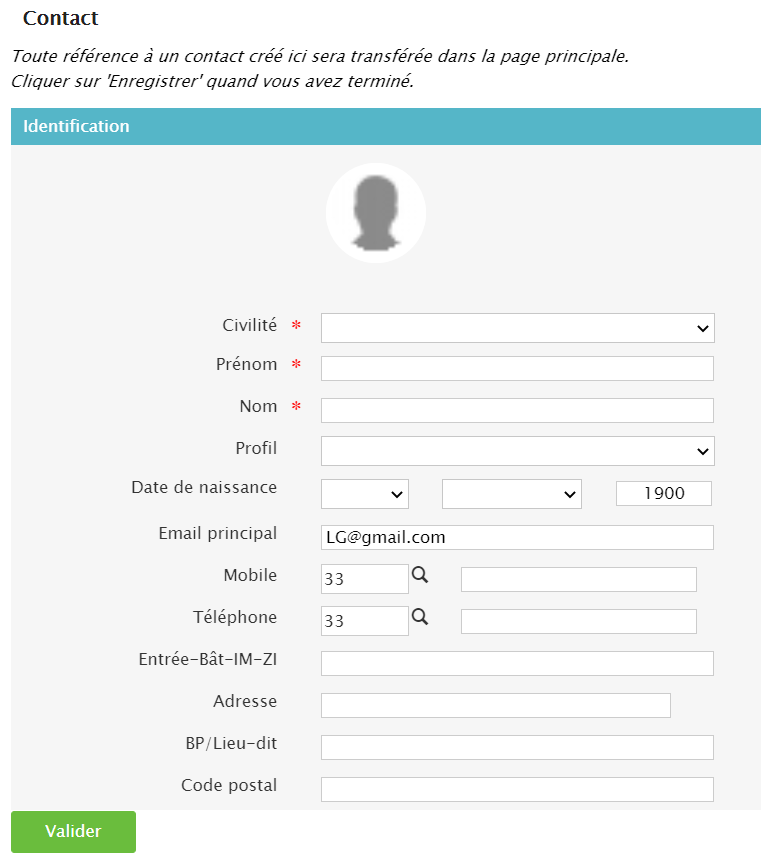Focus the Entrée-Bât-IM-ZI field
Viewport: 771px width, 853px height.
tap(517, 663)
